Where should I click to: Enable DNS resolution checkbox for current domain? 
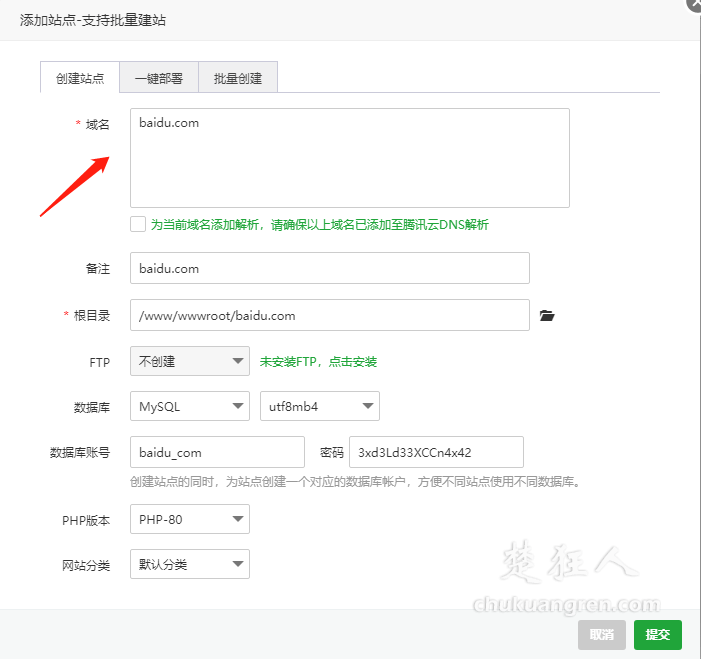click(138, 224)
